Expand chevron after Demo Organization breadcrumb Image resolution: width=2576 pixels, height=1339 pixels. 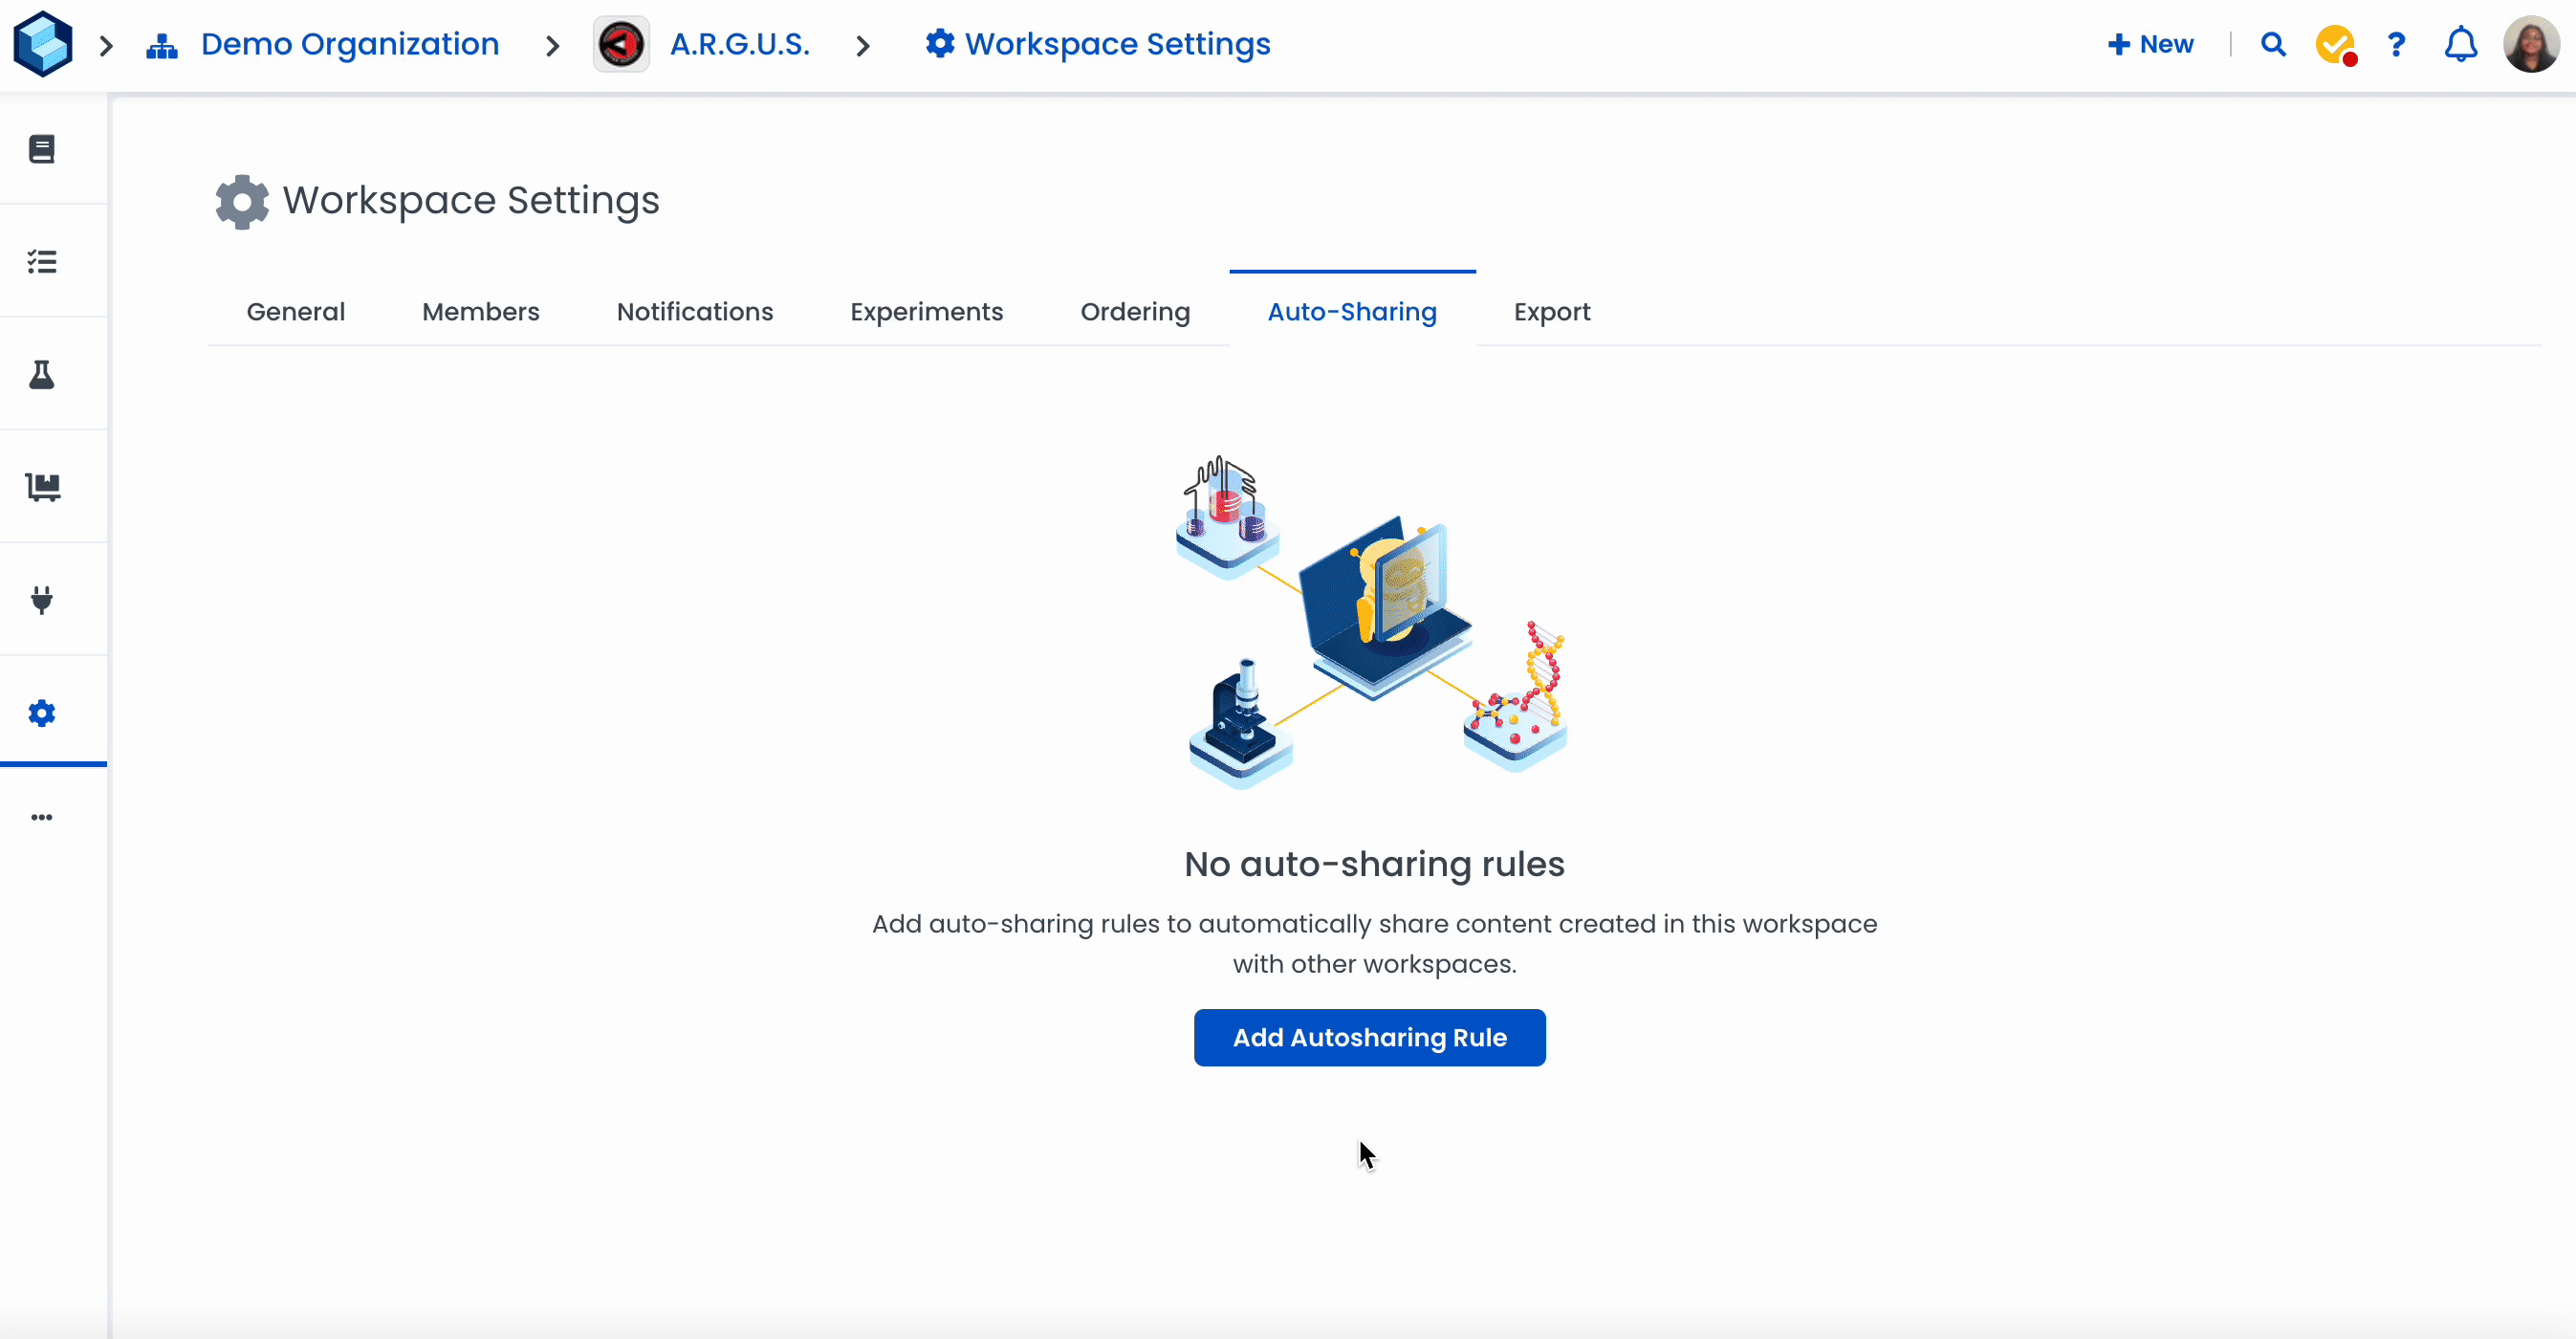click(552, 46)
